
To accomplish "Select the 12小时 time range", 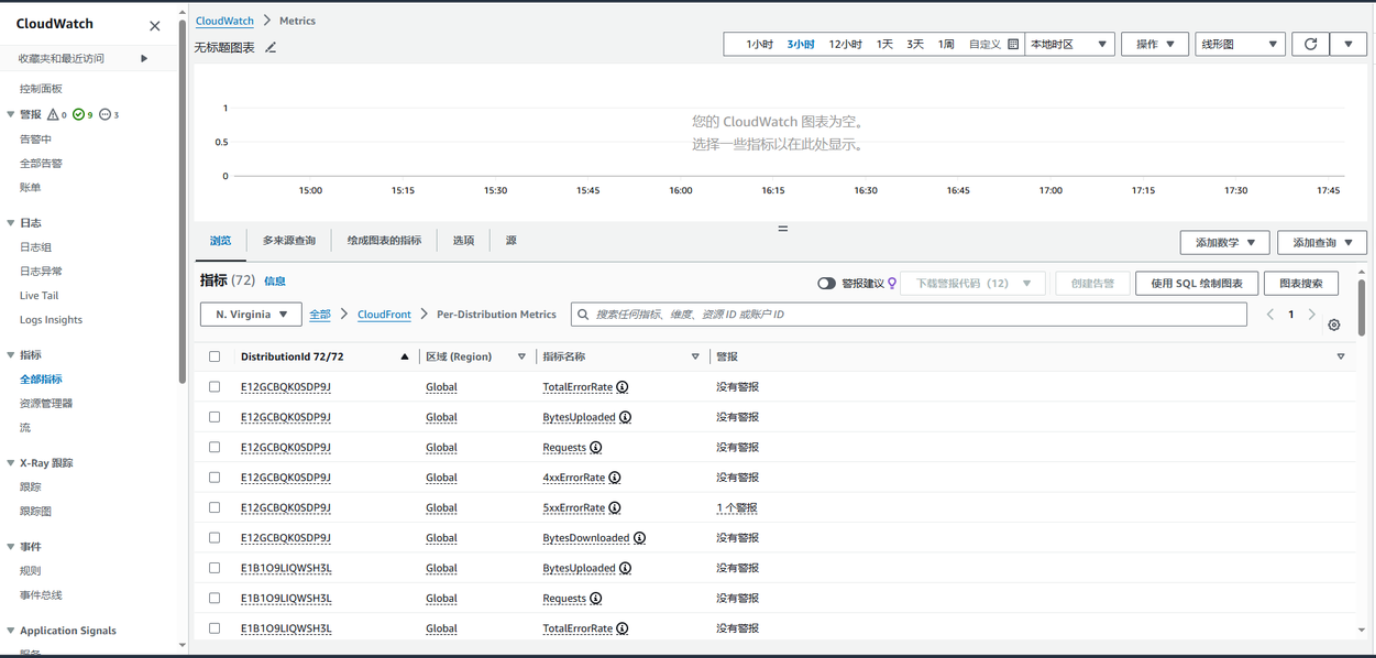I will [x=845, y=44].
